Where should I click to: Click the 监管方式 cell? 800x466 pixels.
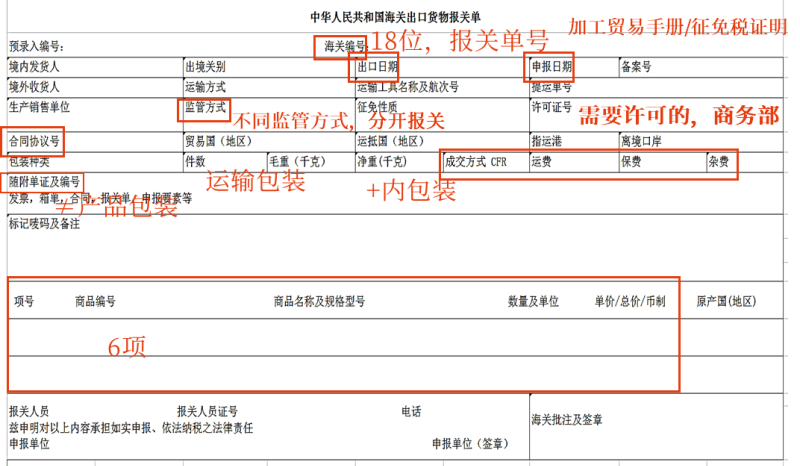click(x=269, y=114)
